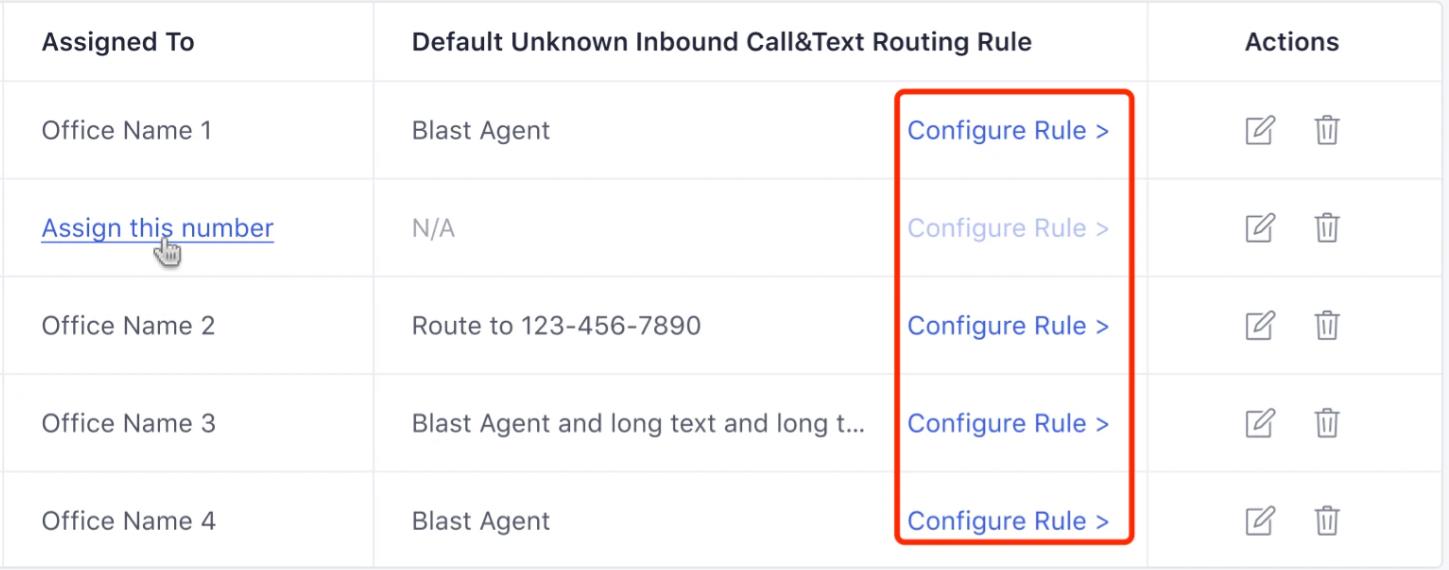The image size is (1449, 570).
Task: Click the Assigned To column header
Action: tap(118, 42)
